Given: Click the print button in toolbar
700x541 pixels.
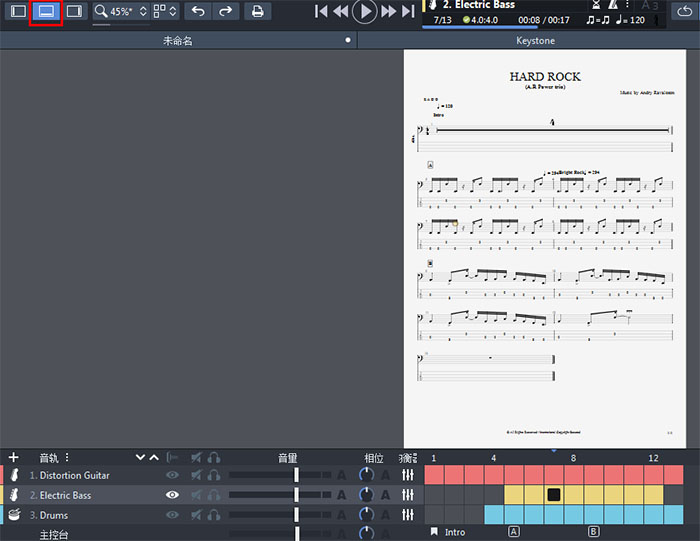Looking at the screenshot, I should click(x=257, y=12).
